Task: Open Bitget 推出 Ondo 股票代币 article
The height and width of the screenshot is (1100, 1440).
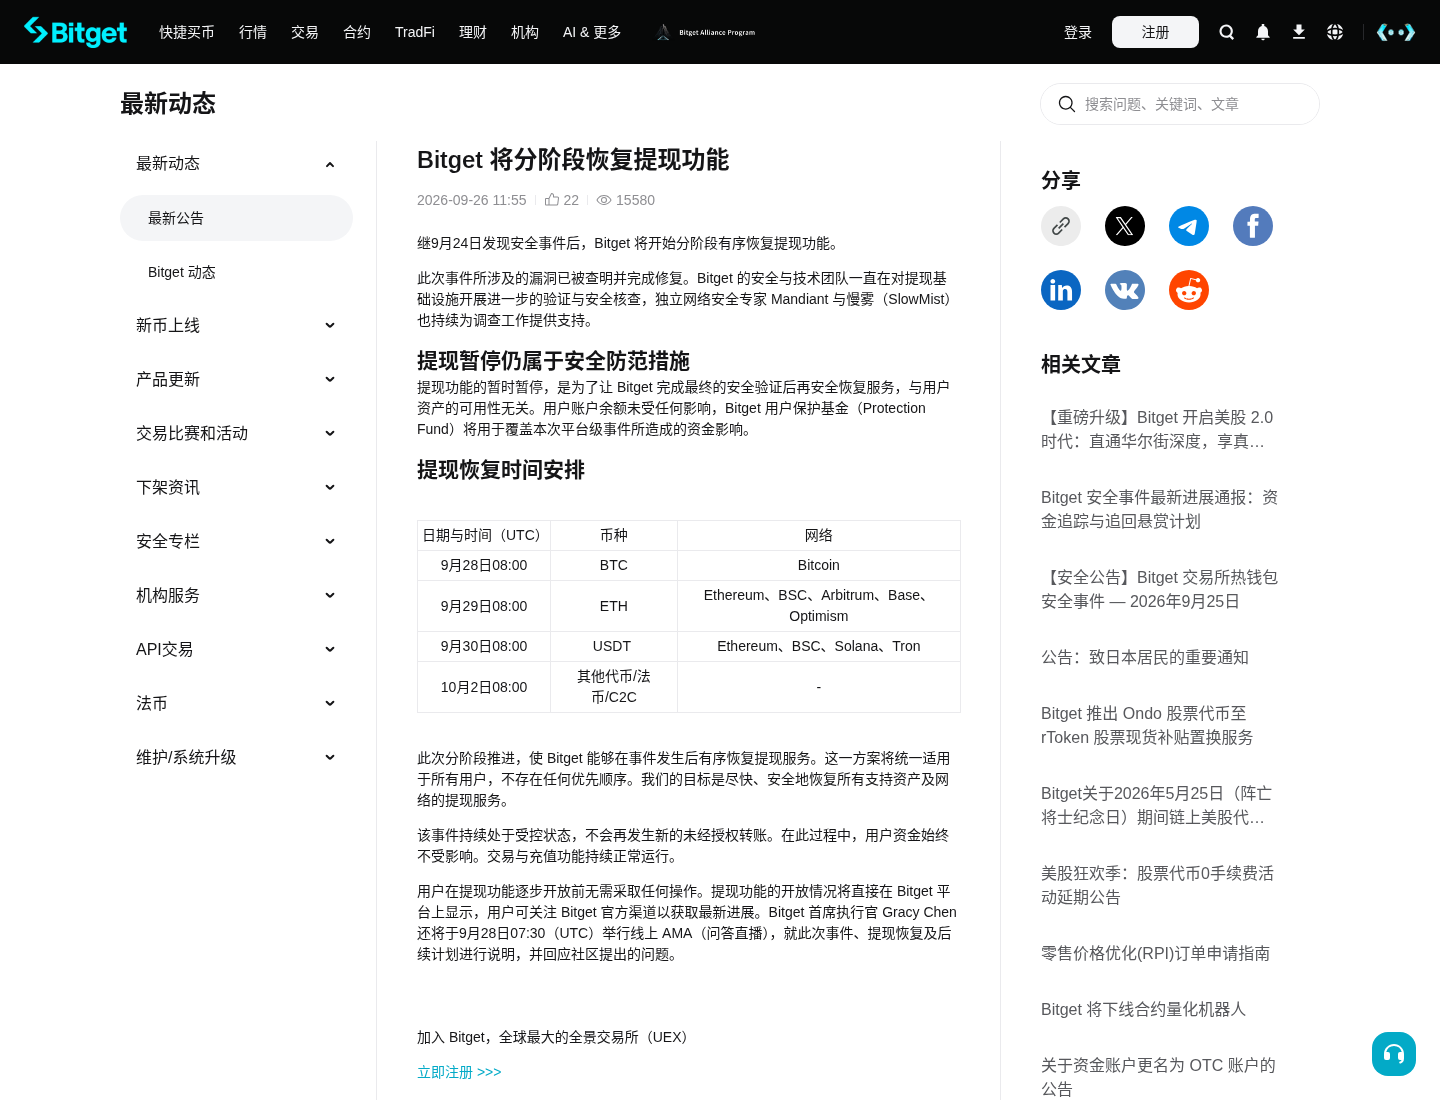Action: pyautogui.click(x=1147, y=725)
